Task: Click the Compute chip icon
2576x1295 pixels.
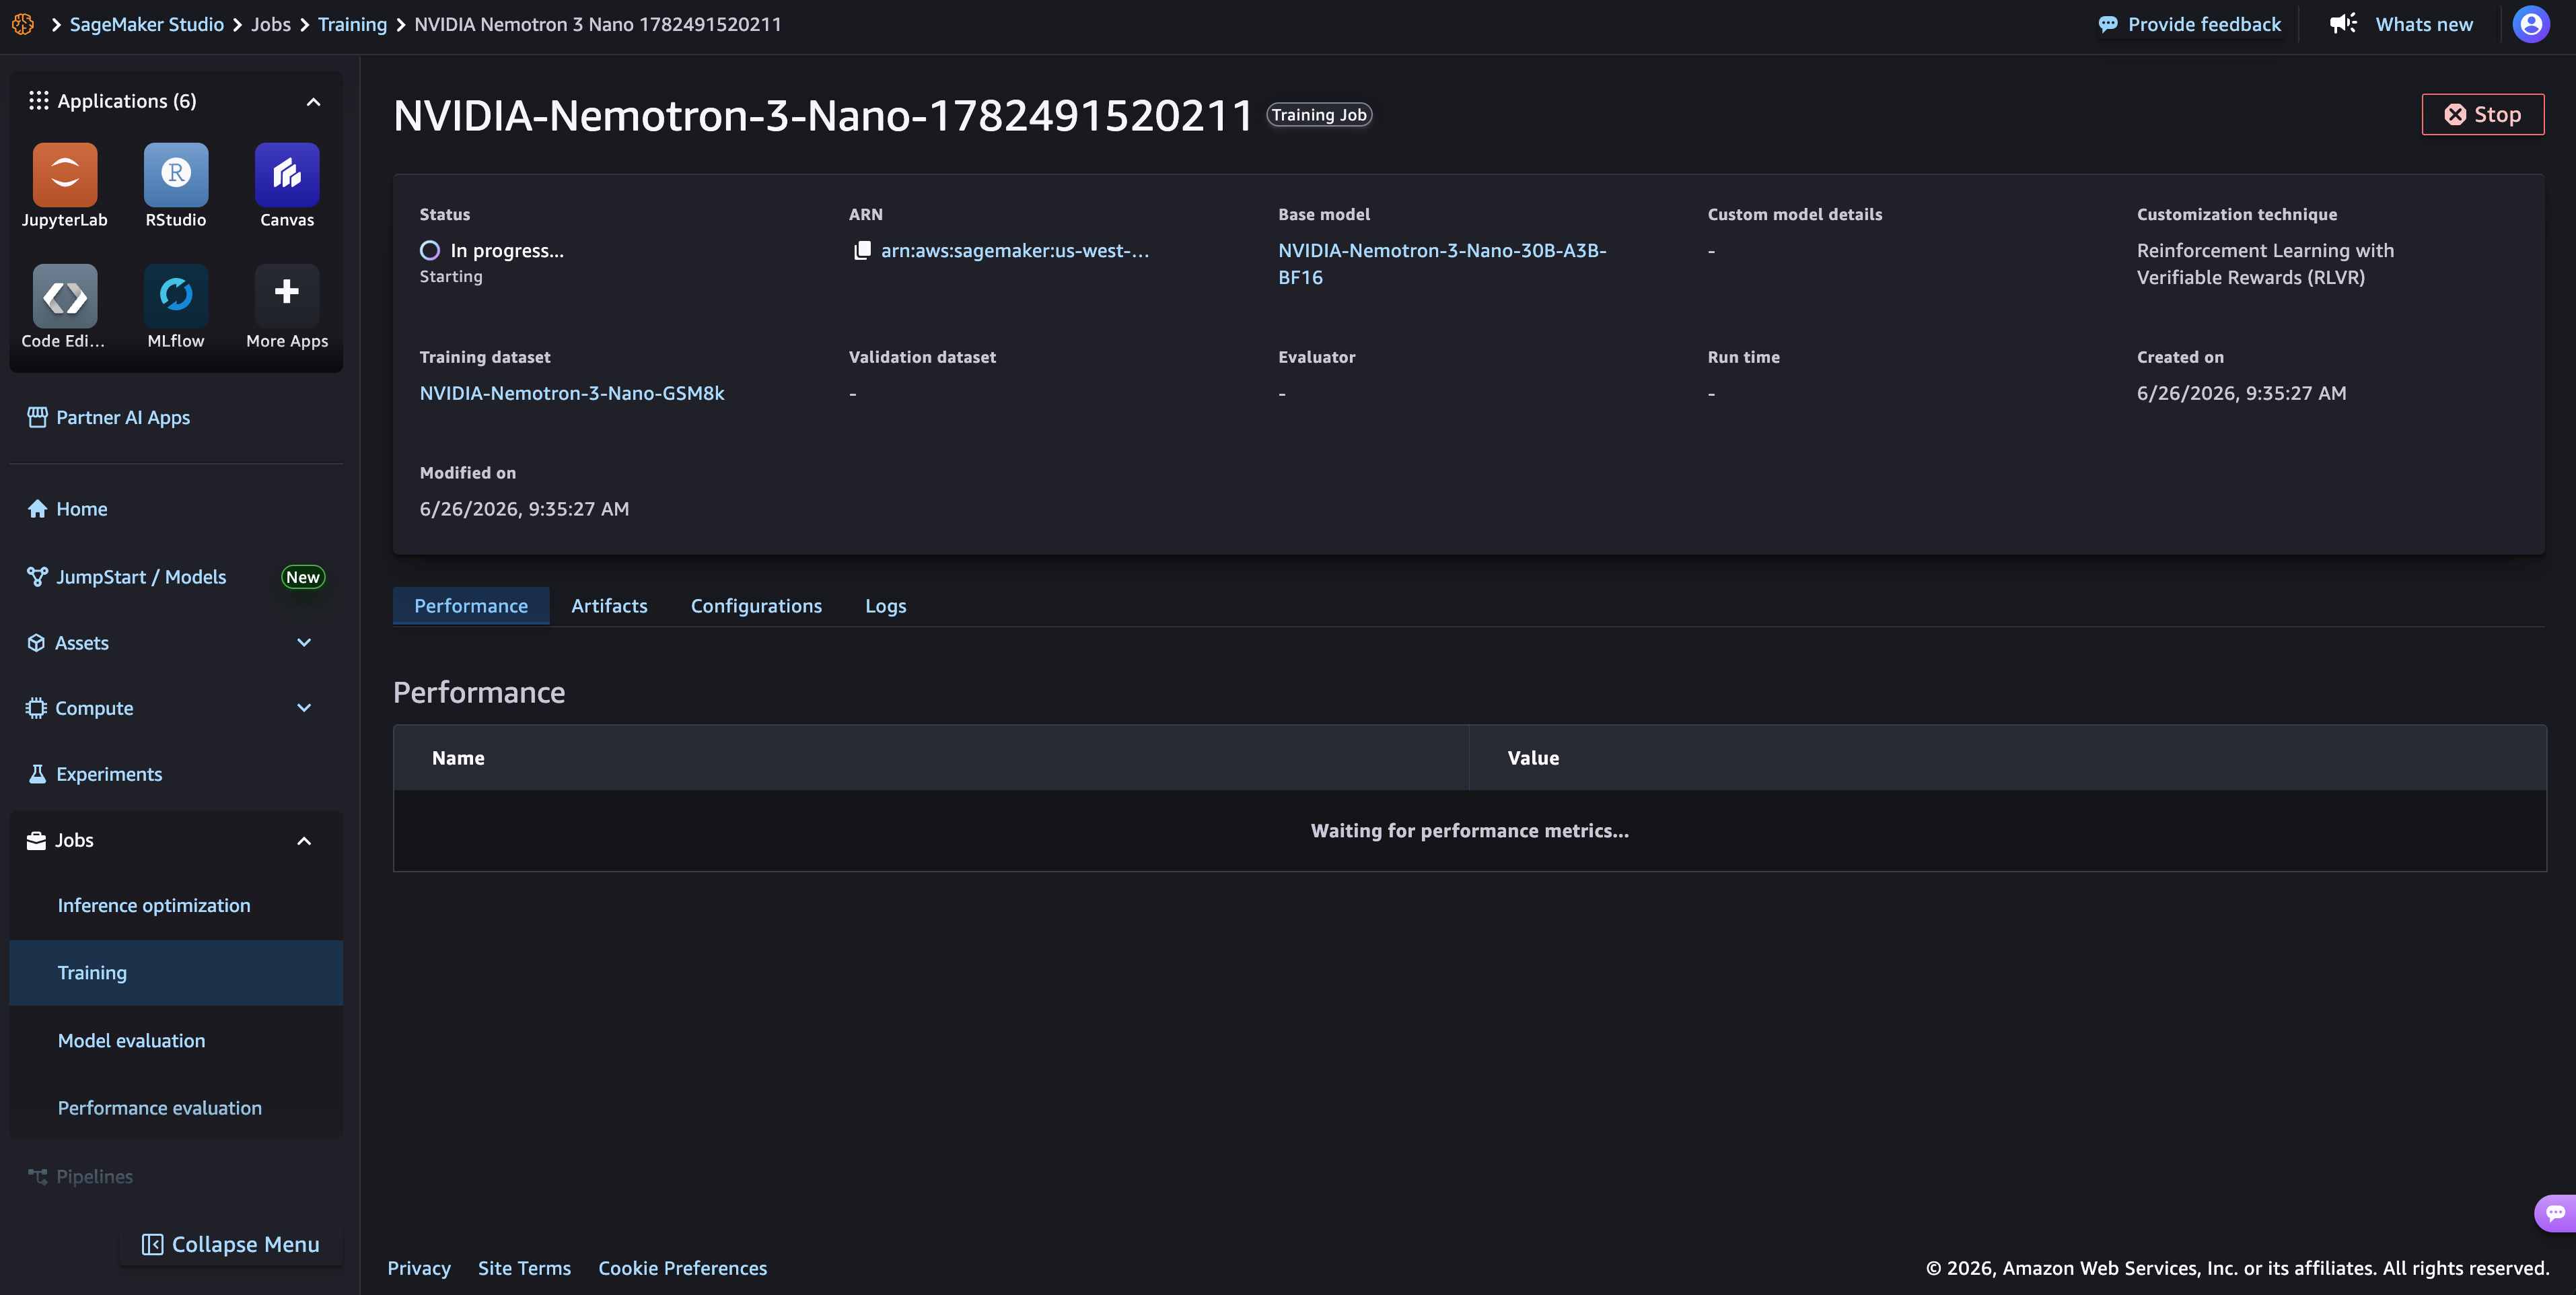Action: [36, 708]
